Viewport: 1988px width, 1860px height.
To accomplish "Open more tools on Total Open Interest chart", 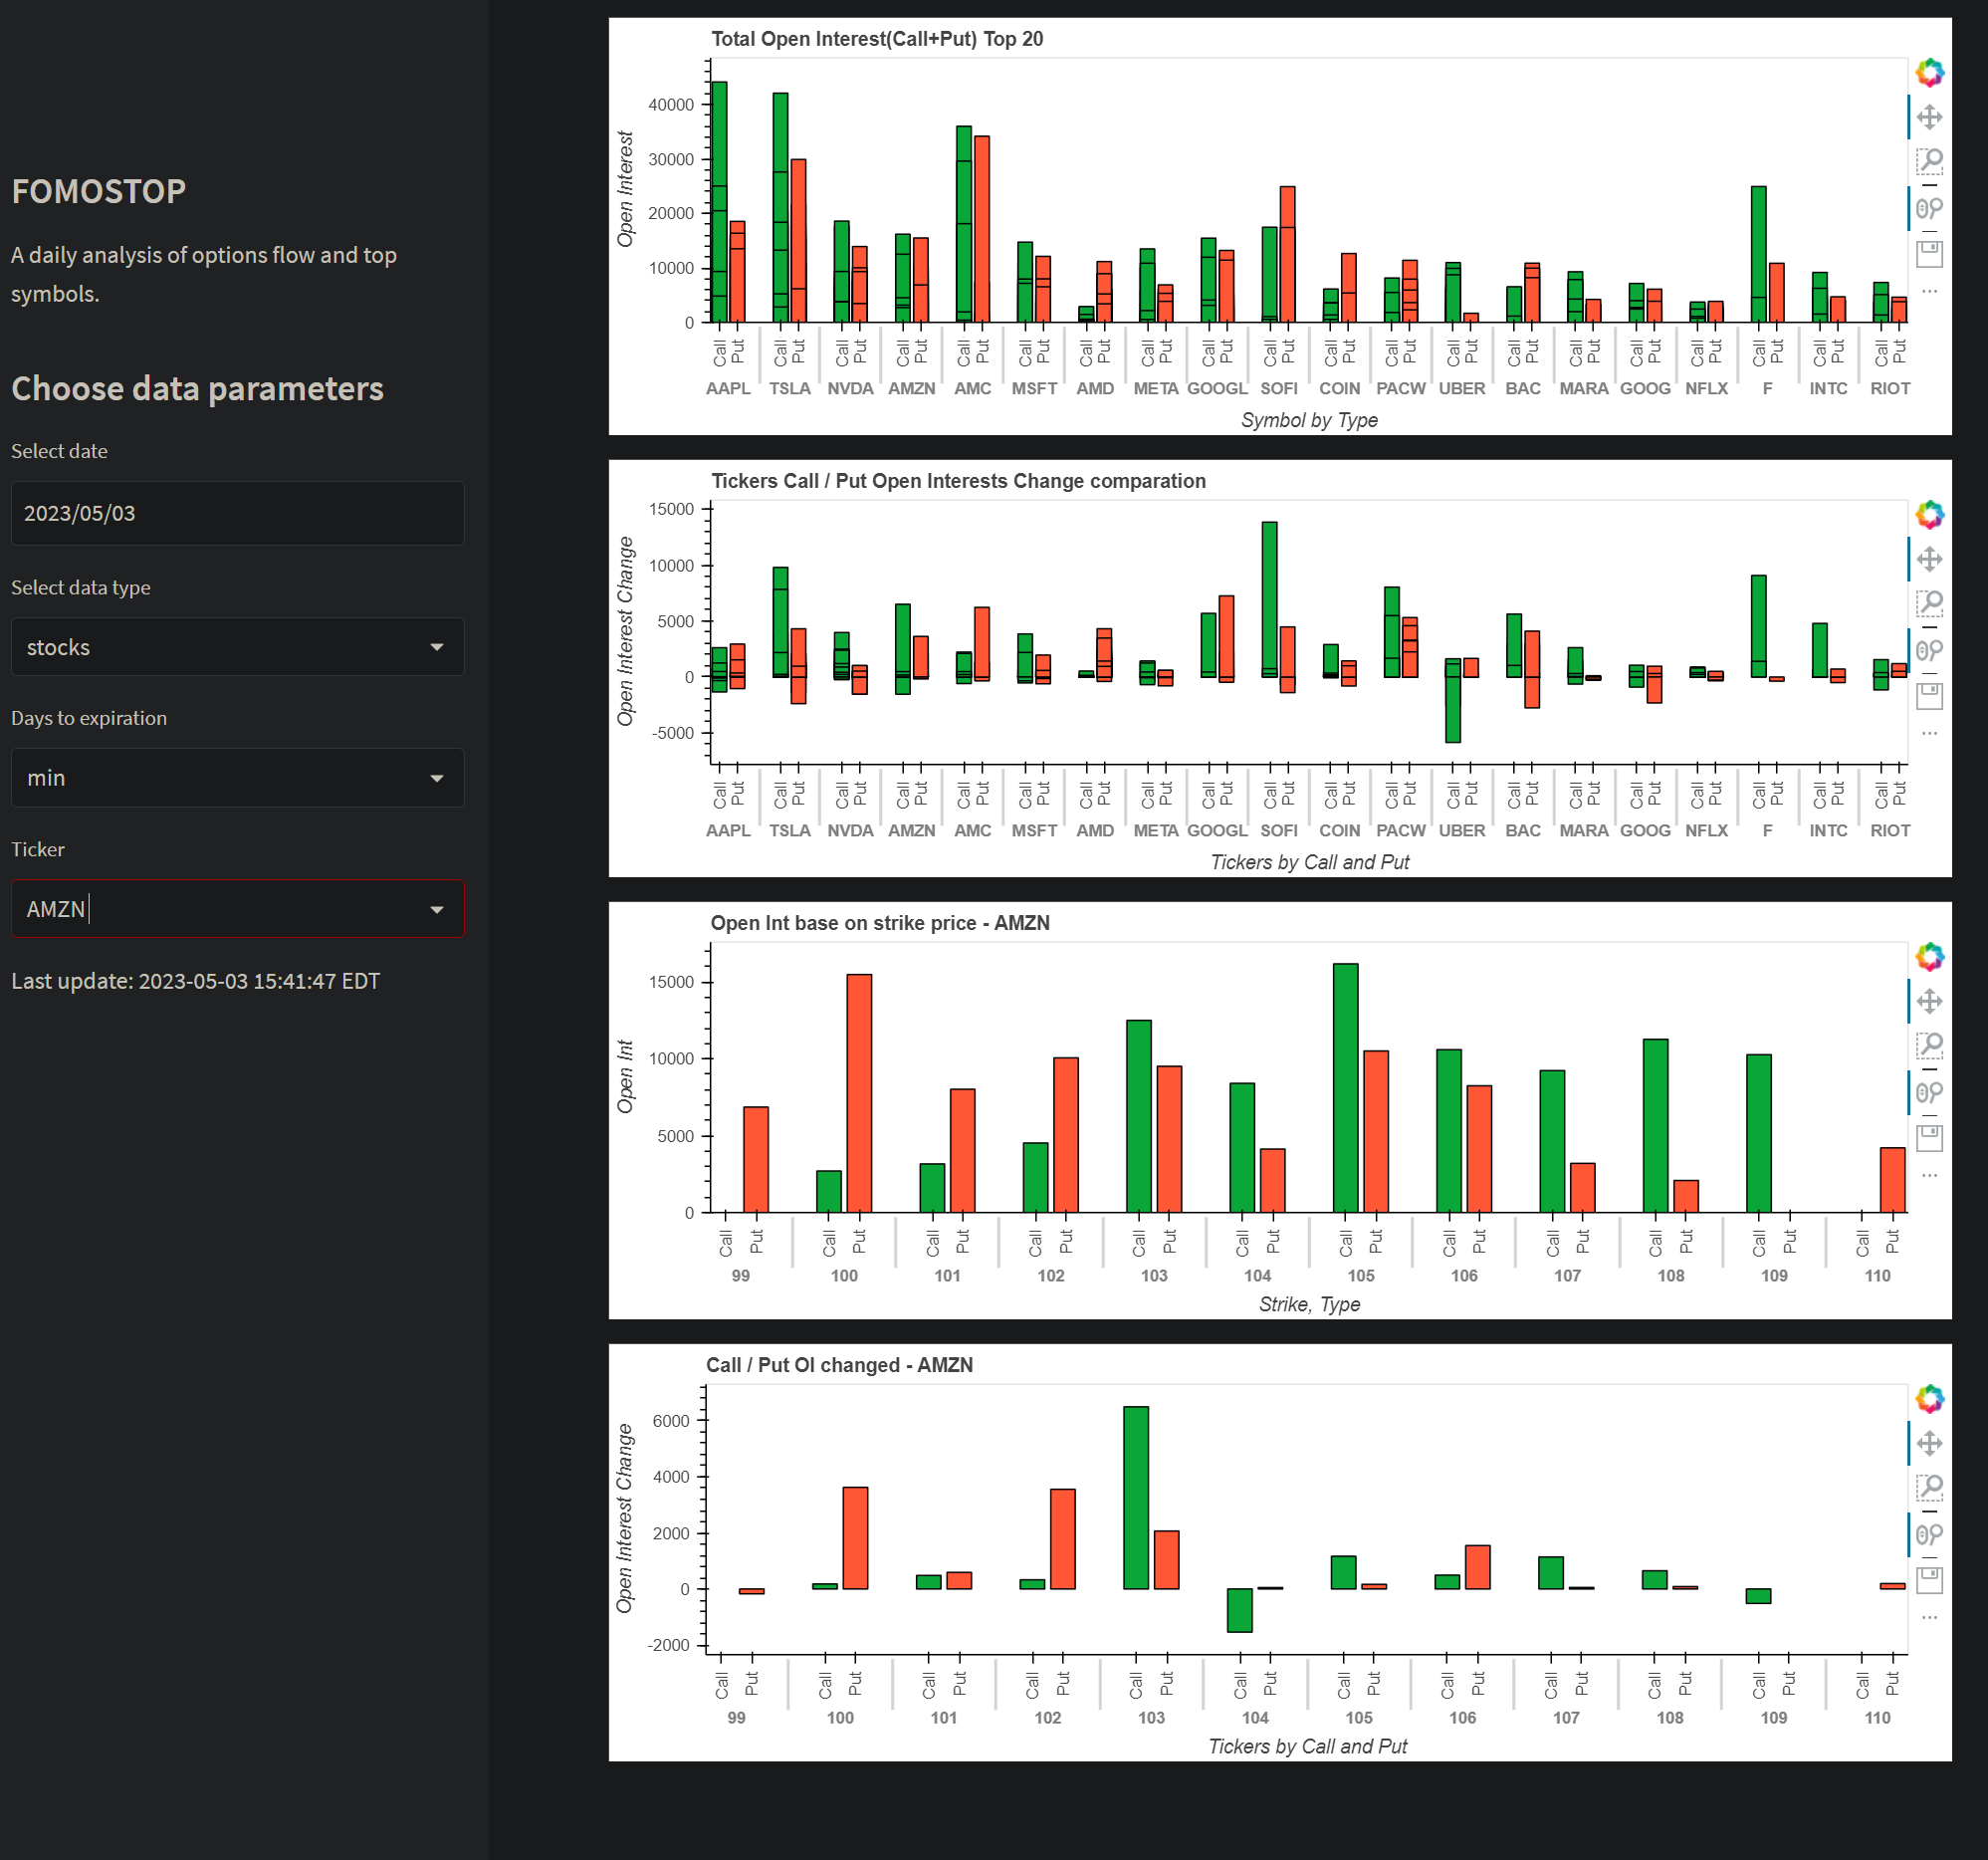I will click(1929, 292).
